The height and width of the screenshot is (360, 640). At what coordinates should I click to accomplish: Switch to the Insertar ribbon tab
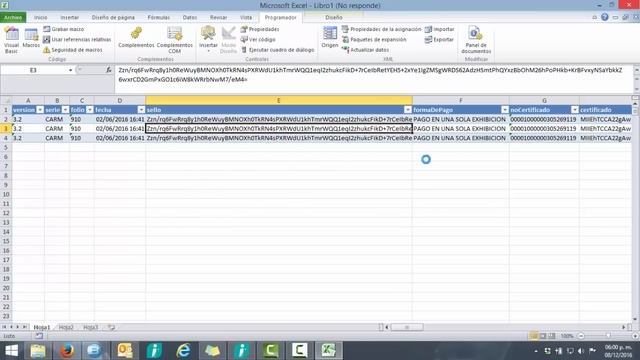click(x=69, y=18)
